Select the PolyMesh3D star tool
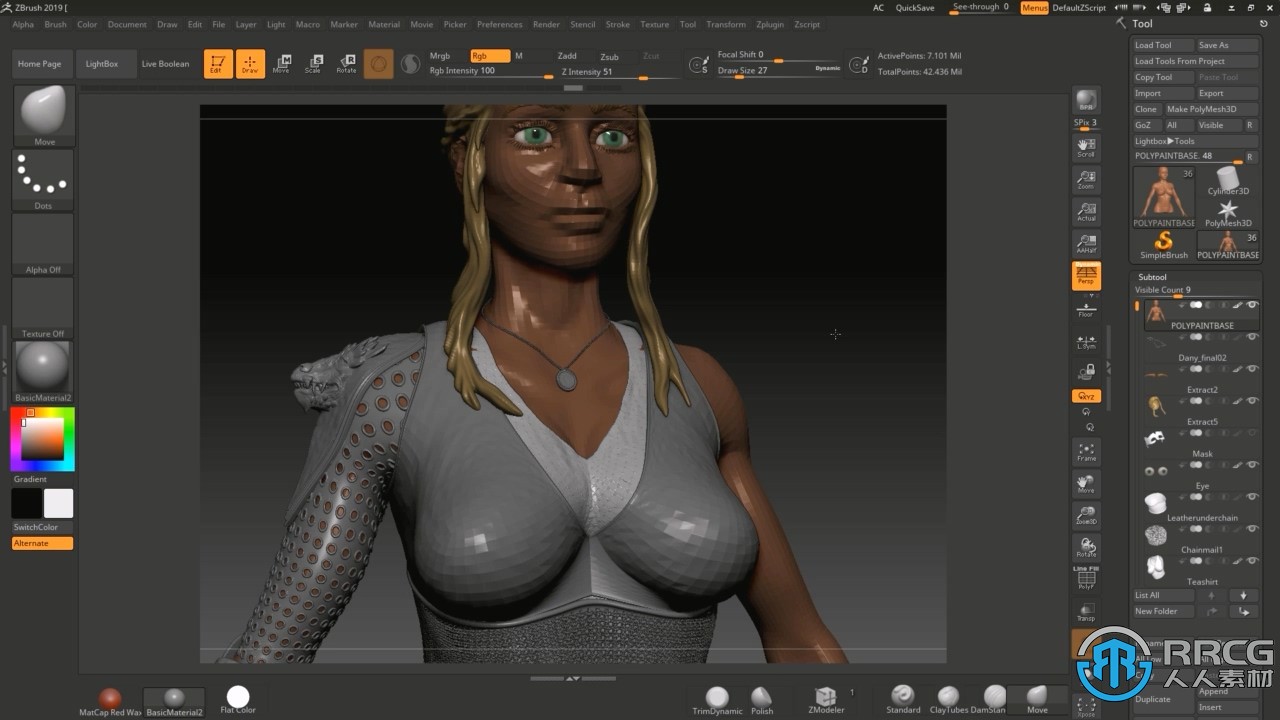Screen dimensions: 1280x720 pyautogui.click(x=1228, y=213)
